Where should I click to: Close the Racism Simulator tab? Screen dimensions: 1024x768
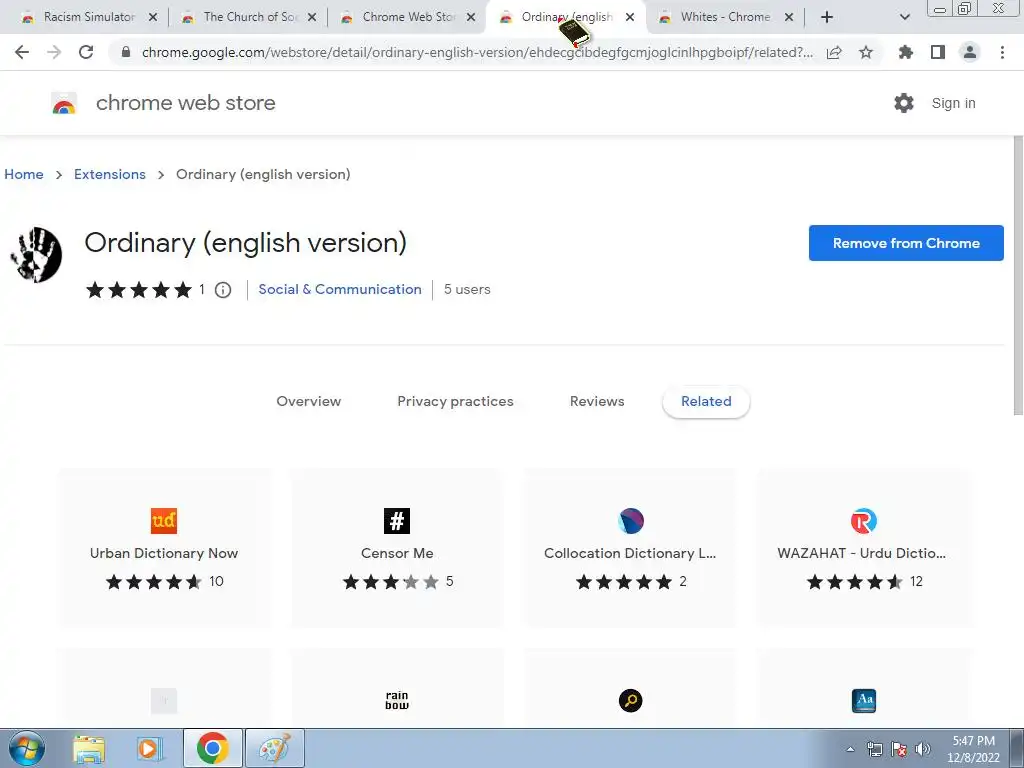point(153,17)
